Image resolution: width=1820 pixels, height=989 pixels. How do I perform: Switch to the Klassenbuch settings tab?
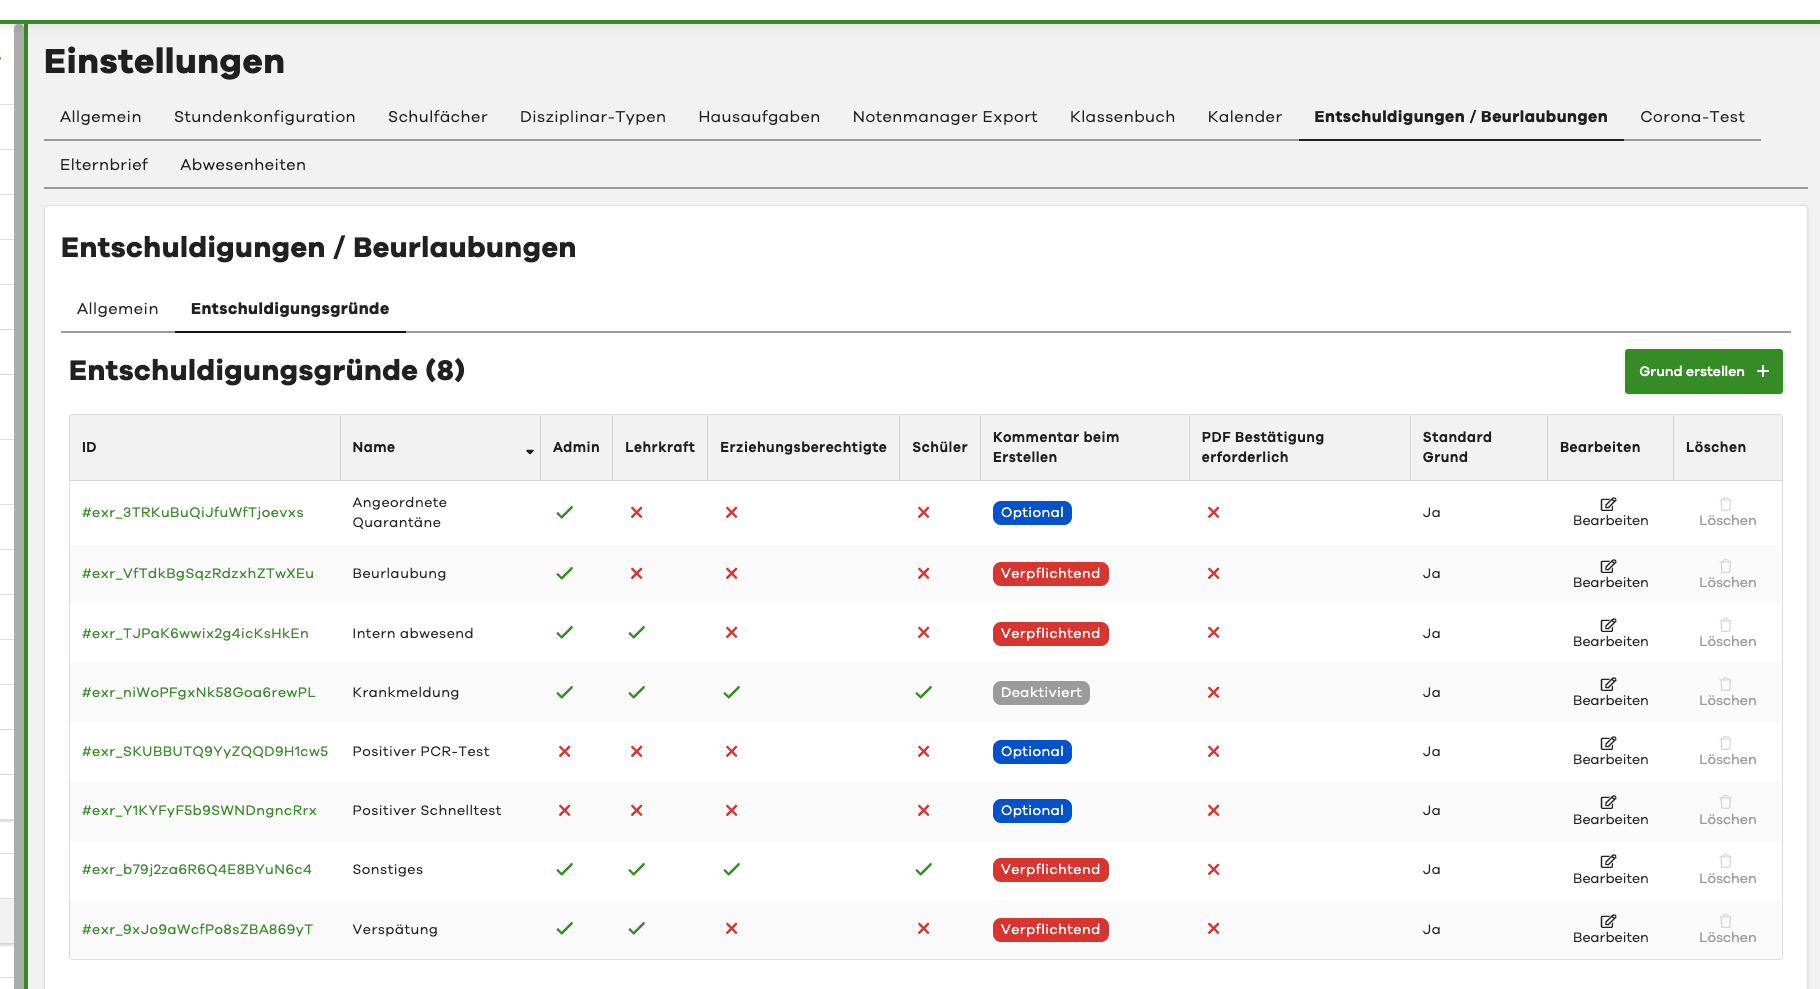pyautogui.click(x=1122, y=117)
